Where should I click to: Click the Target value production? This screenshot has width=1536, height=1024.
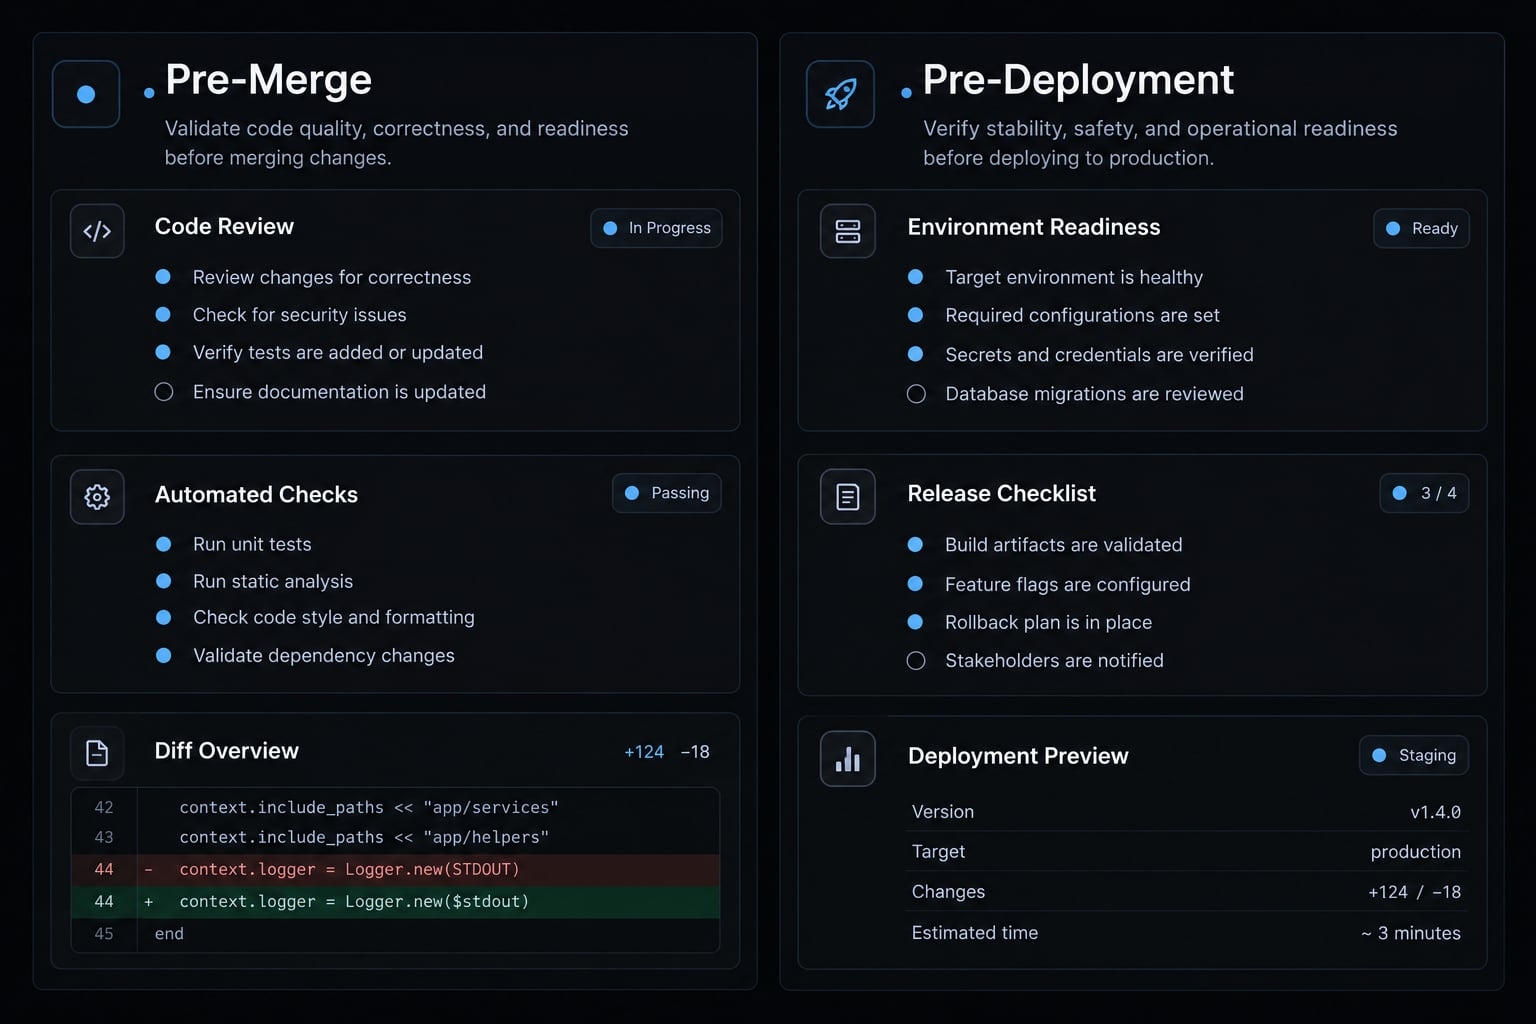point(1415,852)
